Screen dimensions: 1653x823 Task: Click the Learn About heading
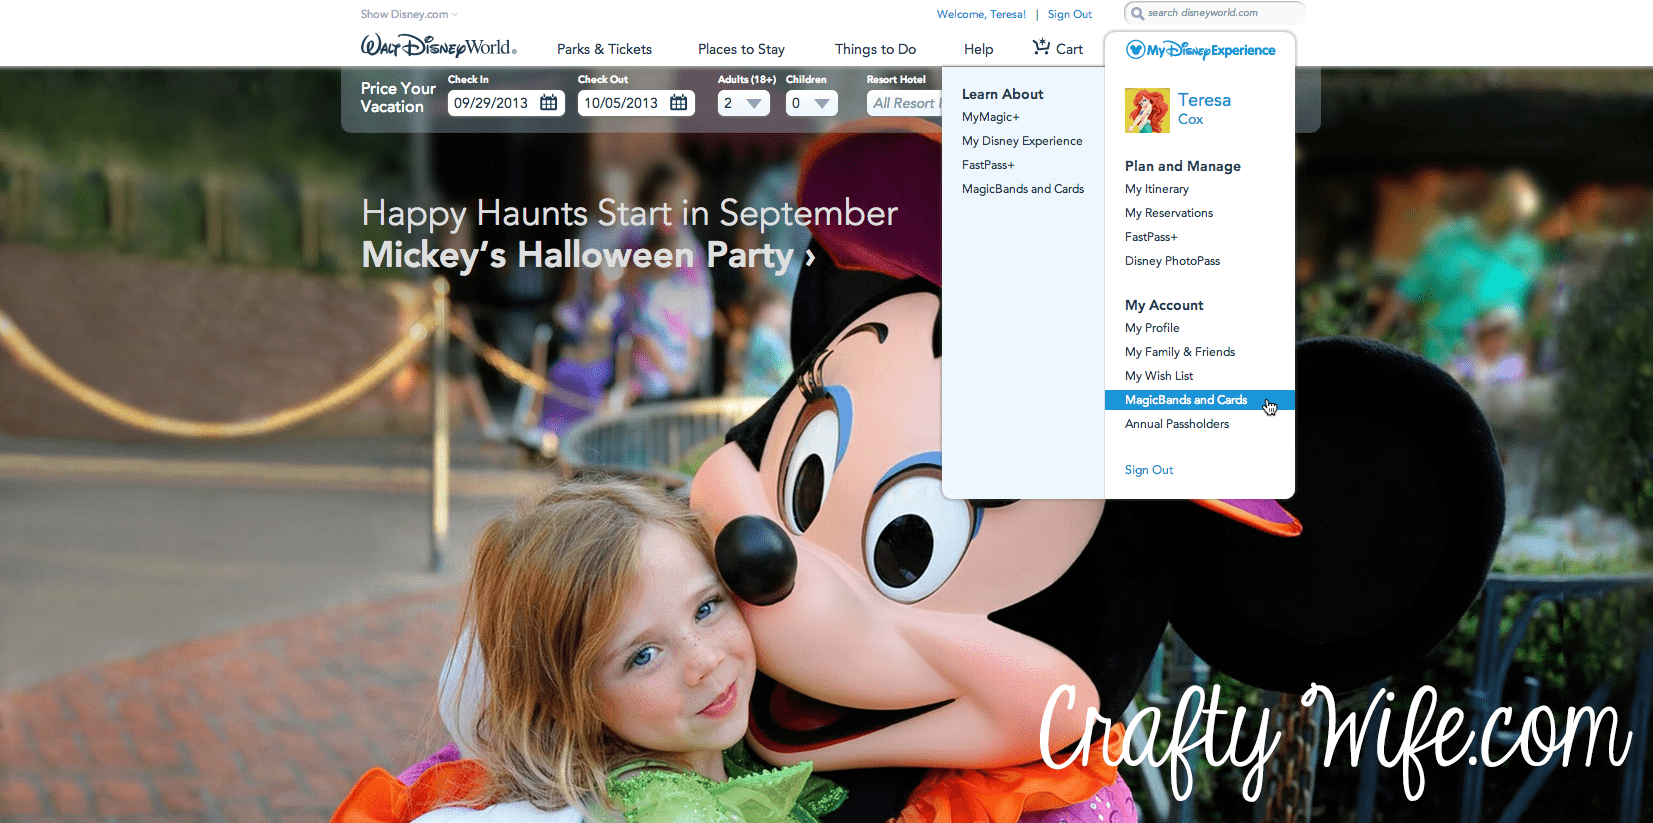pyautogui.click(x=1002, y=94)
